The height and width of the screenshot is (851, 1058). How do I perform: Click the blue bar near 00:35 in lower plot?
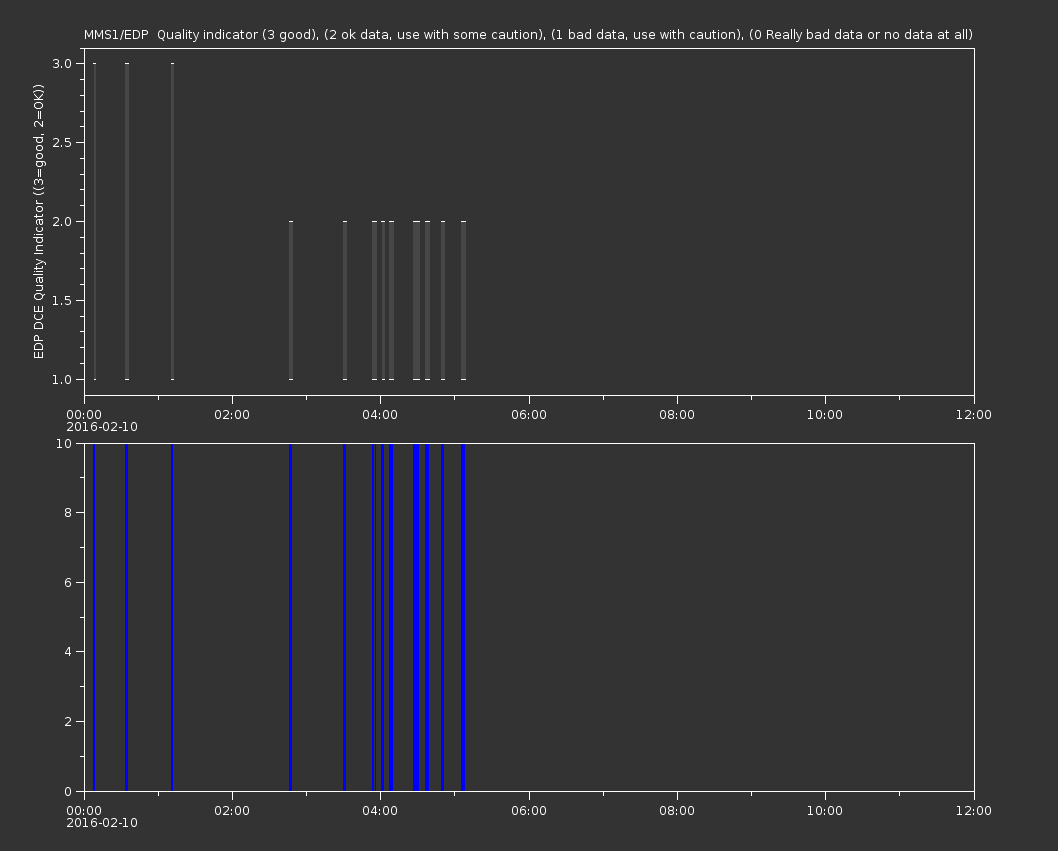126,617
